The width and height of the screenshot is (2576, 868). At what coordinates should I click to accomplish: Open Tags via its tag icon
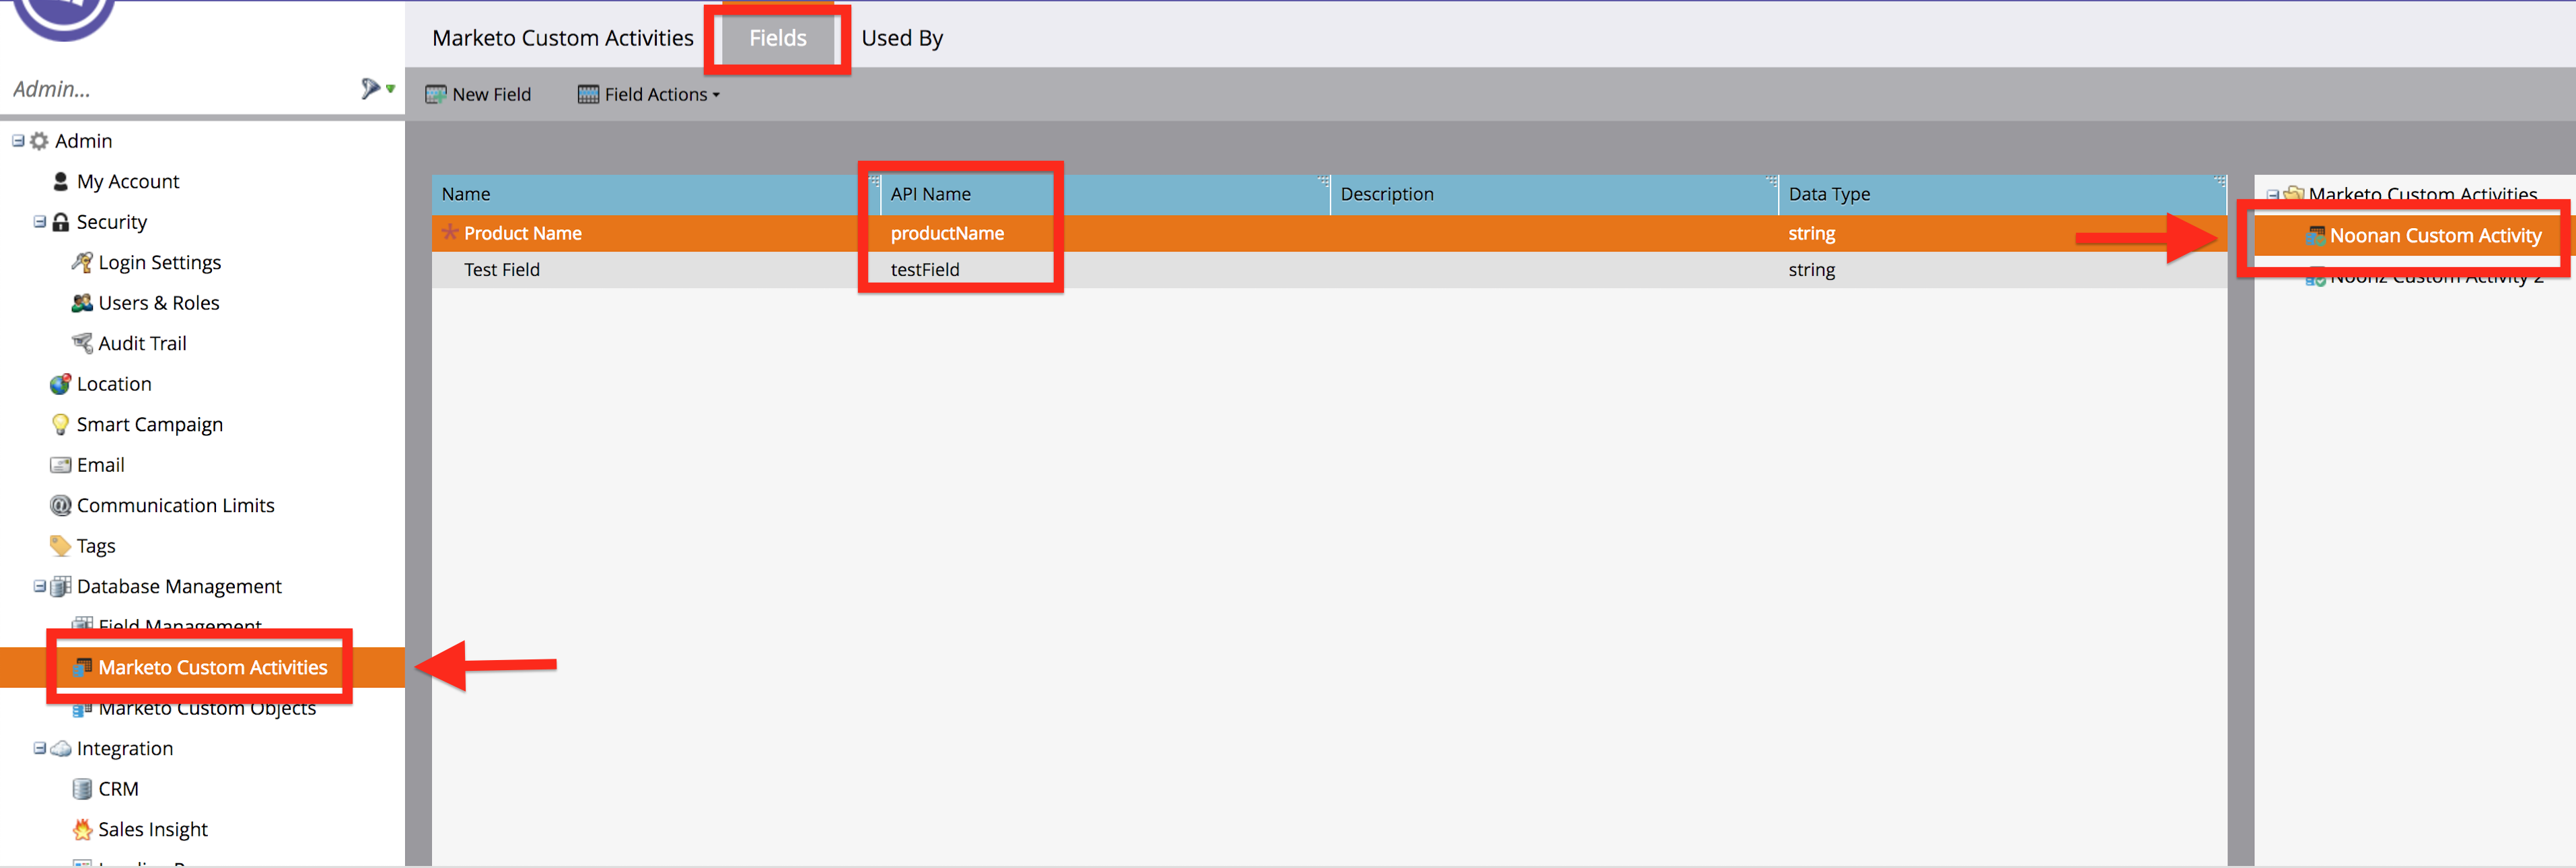pyautogui.click(x=60, y=545)
